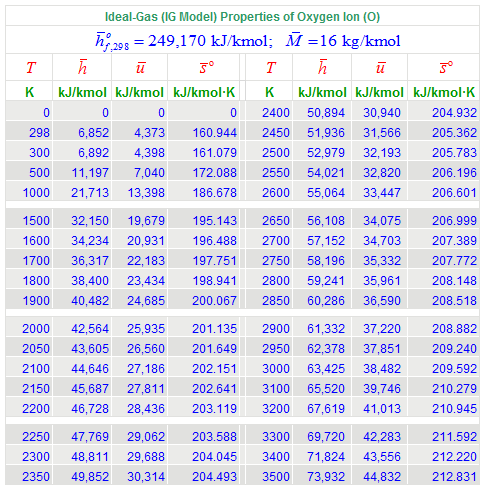Image resolution: width=485 pixels, height=490 pixels.
Task: Click the temperature cell 2700
Action: (x=276, y=241)
